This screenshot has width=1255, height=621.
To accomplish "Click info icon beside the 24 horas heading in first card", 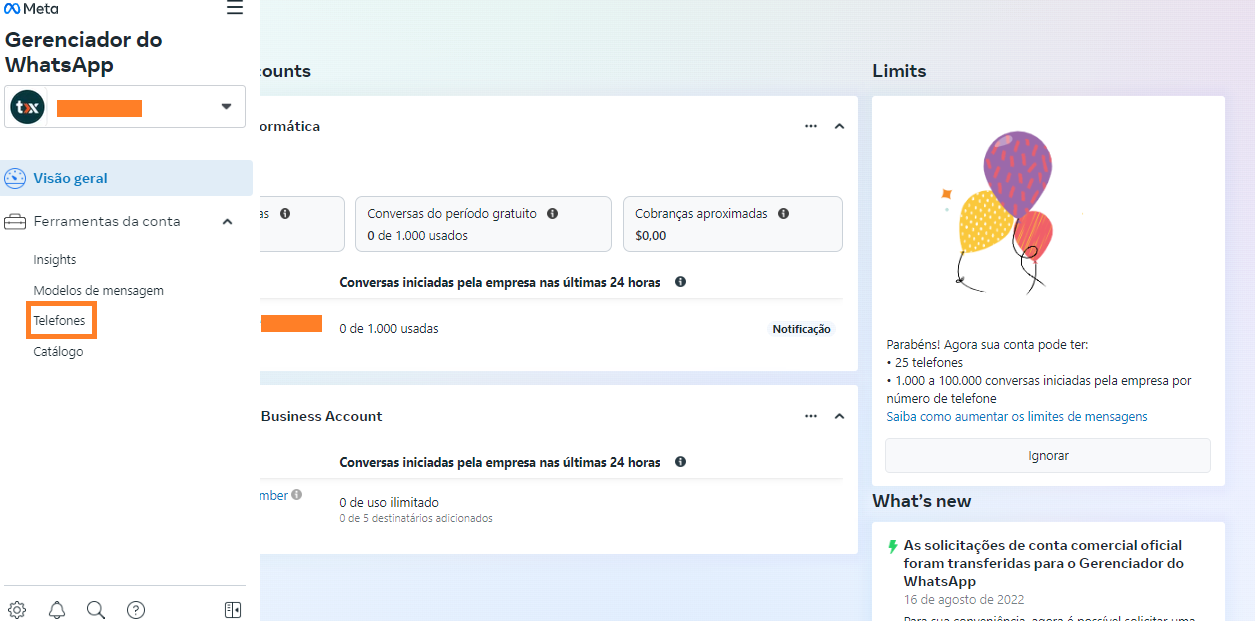I will click(x=680, y=282).
